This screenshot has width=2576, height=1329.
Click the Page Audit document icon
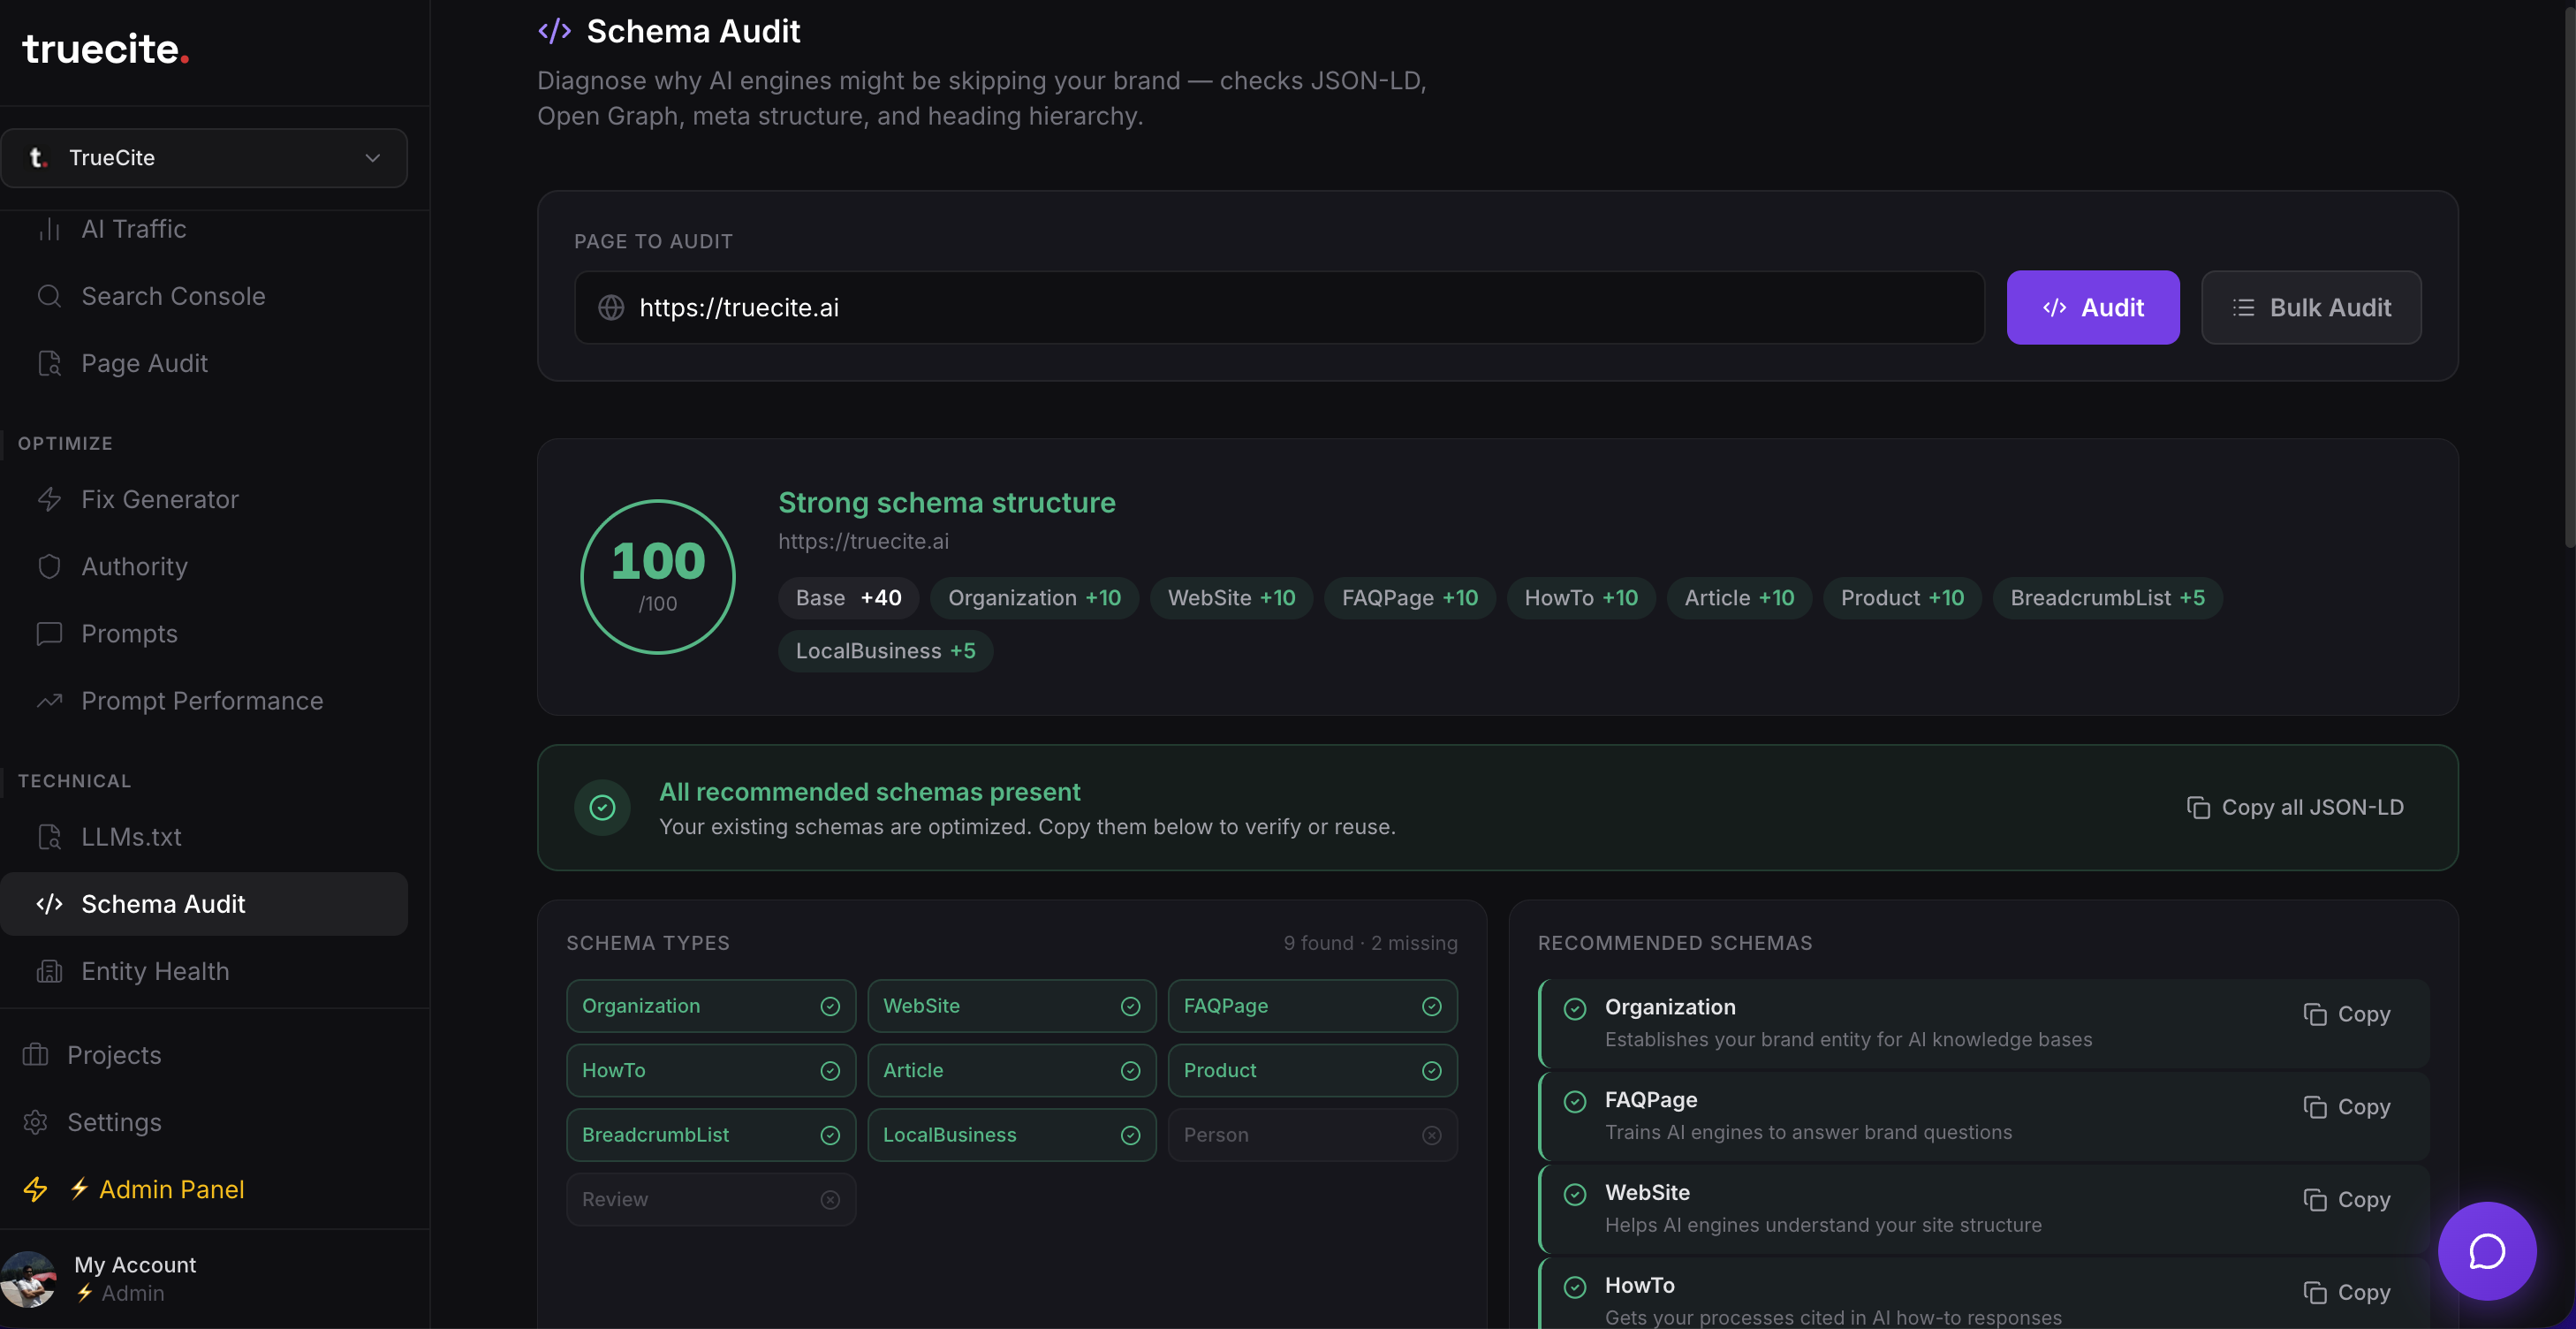point(49,363)
